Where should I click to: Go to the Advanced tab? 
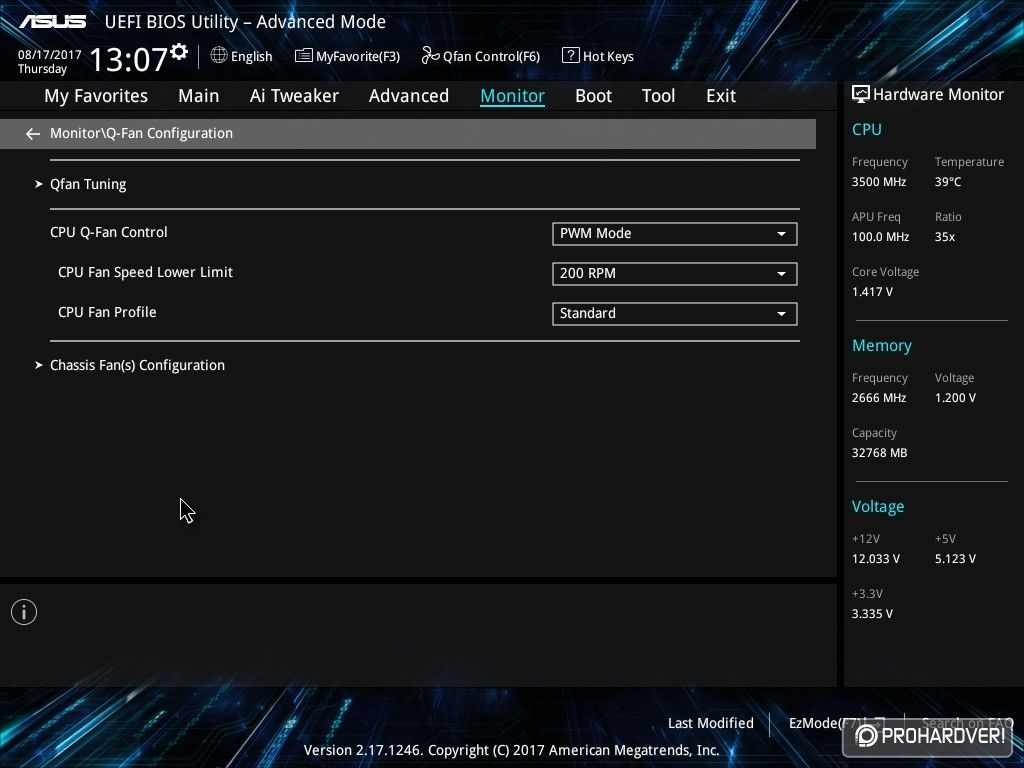pyautogui.click(x=409, y=96)
